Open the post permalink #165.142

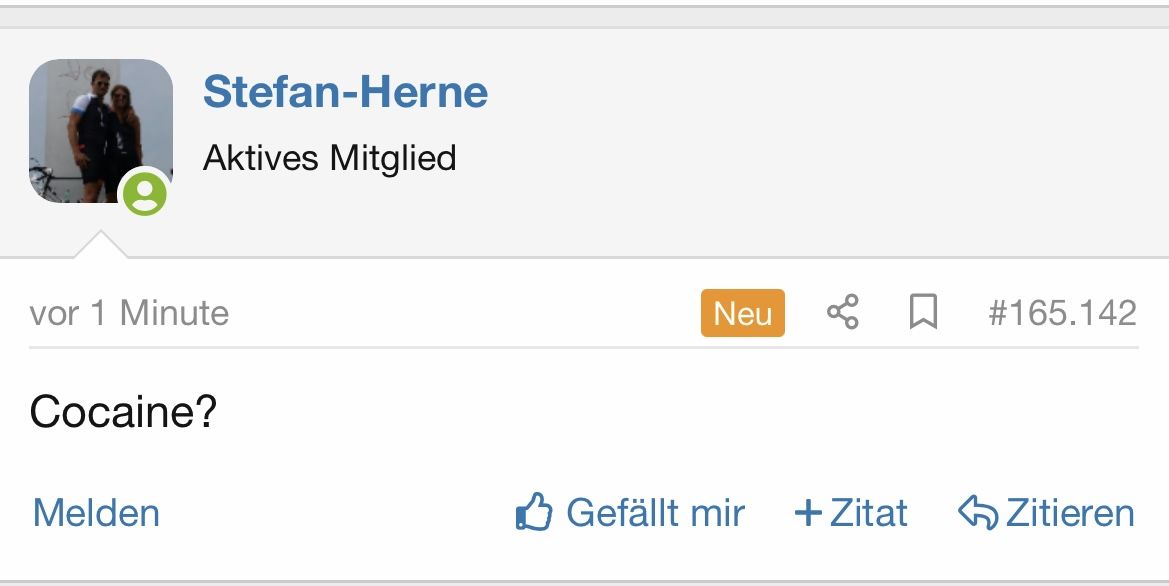(1062, 313)
